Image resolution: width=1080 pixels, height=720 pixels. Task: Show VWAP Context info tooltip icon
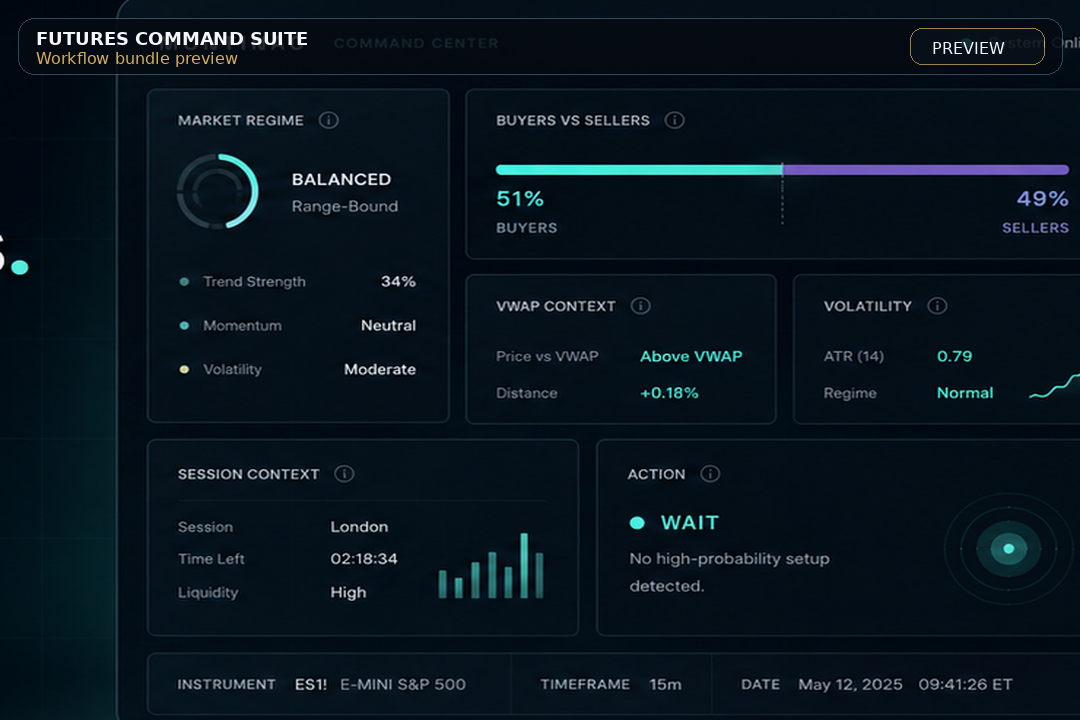[x=641, y=306]
